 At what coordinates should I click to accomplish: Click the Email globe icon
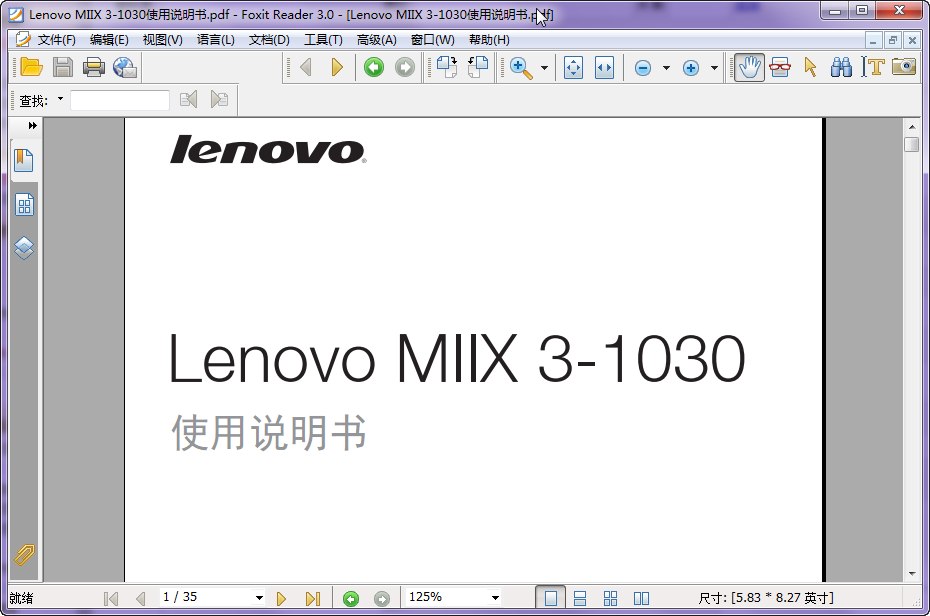[125, 67]
